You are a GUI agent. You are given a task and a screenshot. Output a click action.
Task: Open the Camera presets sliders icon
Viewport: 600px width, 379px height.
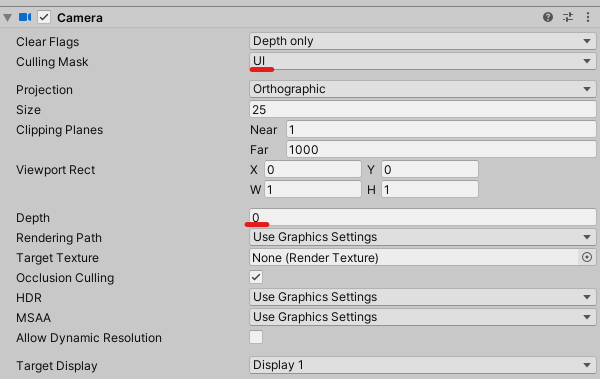tap(568, 17)
